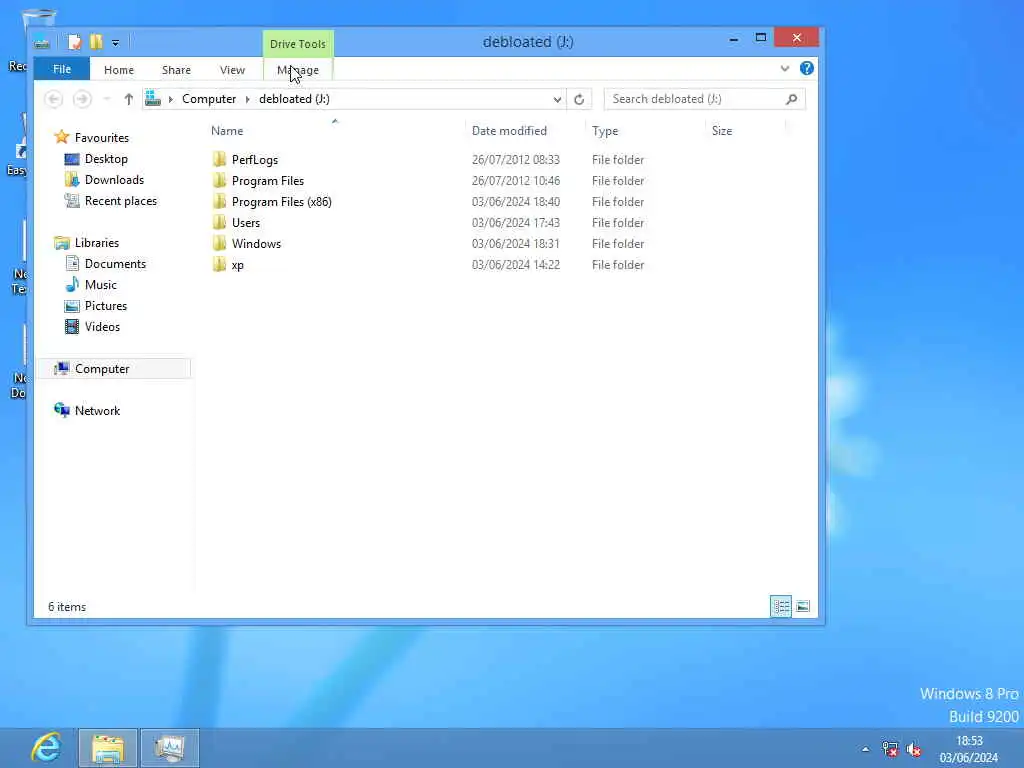This screenshot has width=1024, height=768.
Task: Select the Users folder icon
Action: pyautogui.click(x=219, y=222)
